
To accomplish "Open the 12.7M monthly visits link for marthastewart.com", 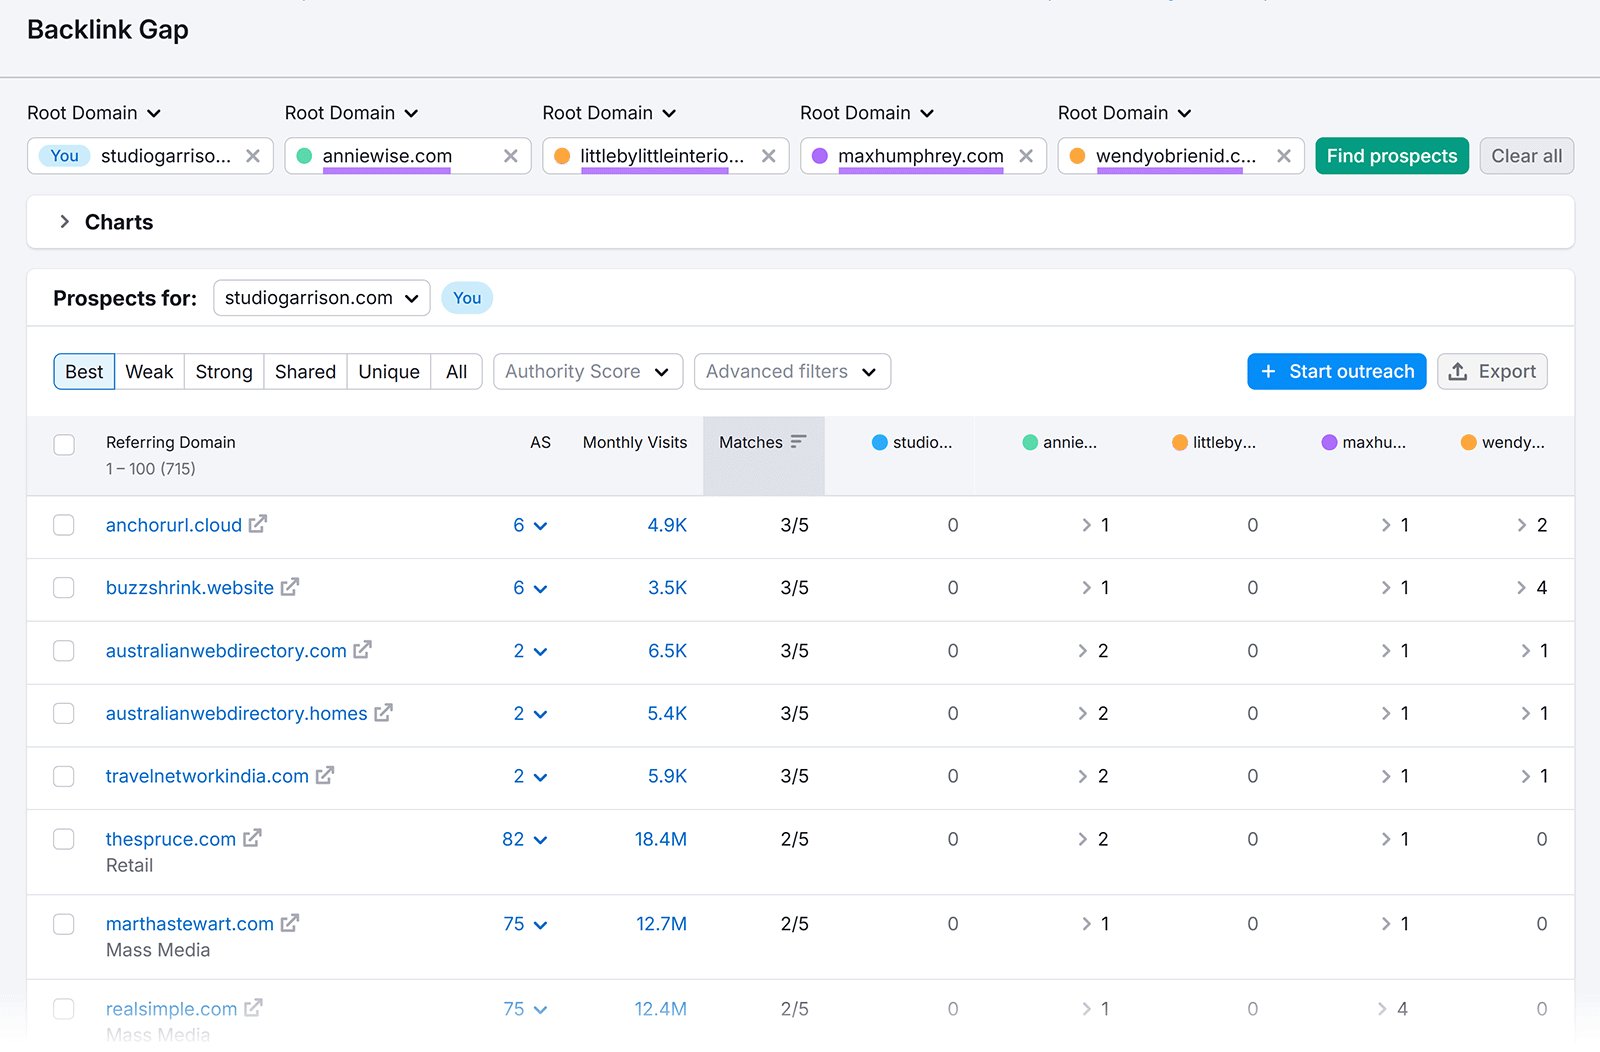I will pyautogui.click(x=661, y=923).
